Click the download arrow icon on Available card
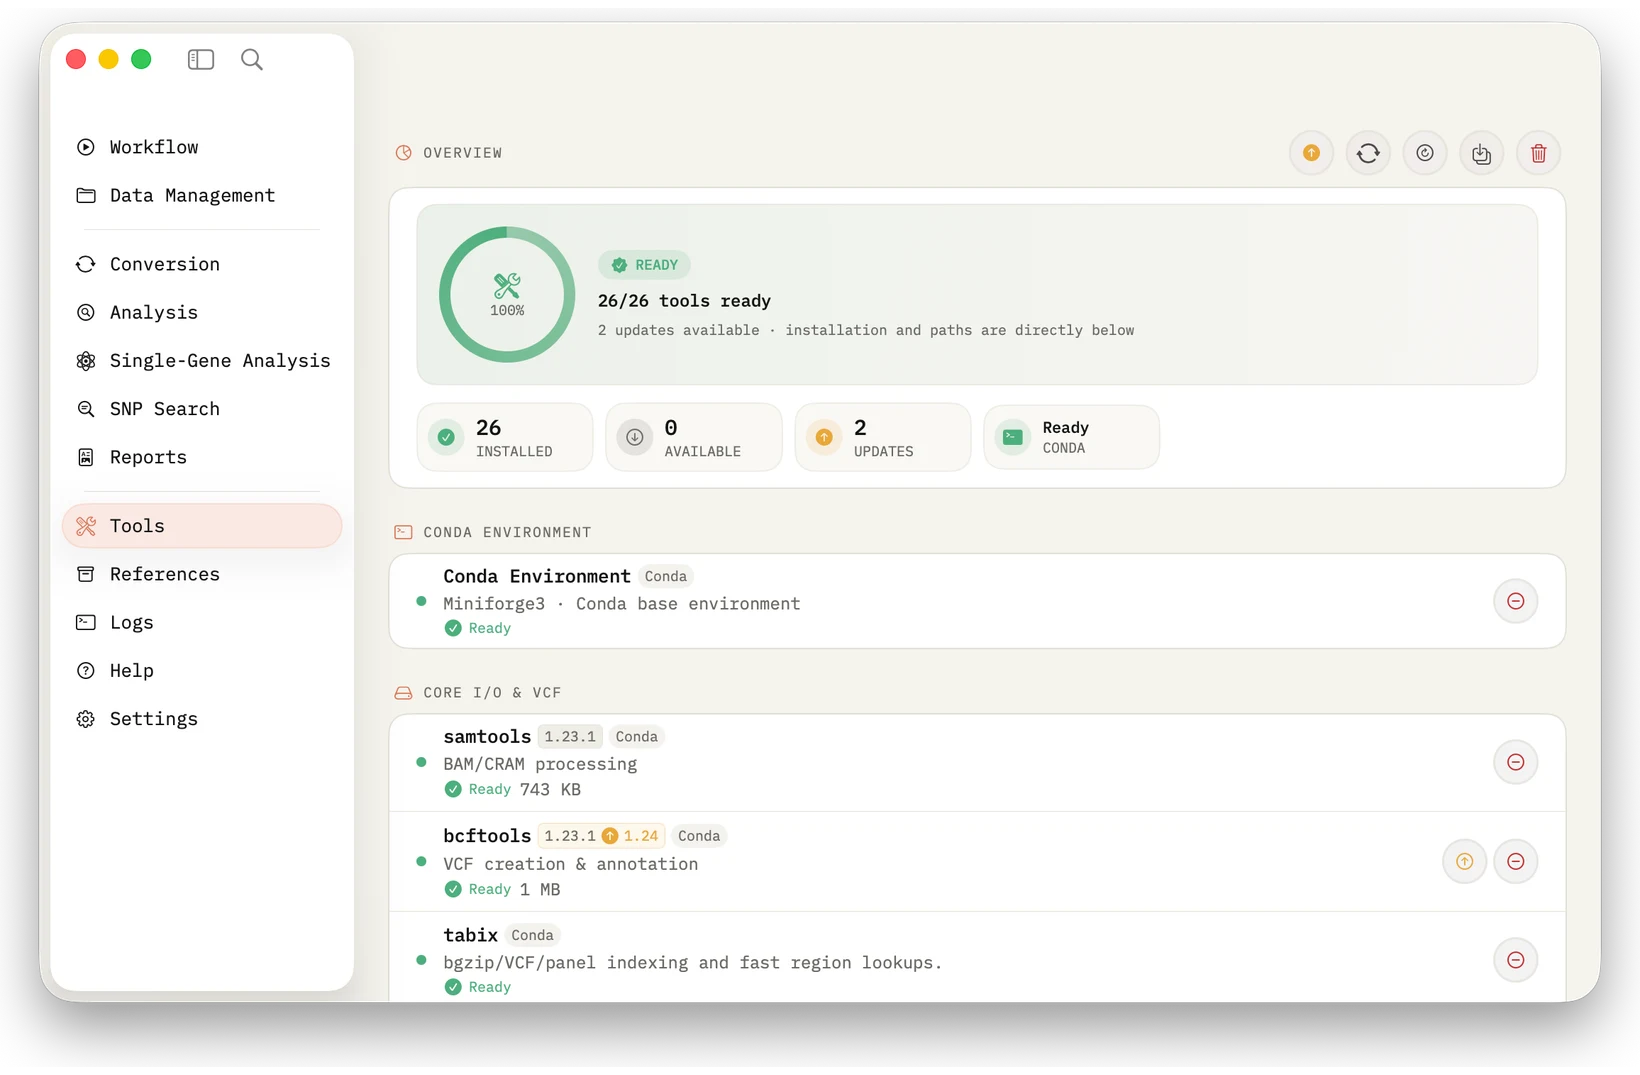This screenshot has width=1640, height=1075. 635,437
